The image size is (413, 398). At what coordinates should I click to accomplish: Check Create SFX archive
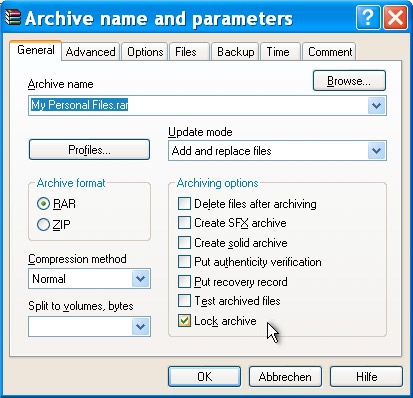click(x=232, y=223)
